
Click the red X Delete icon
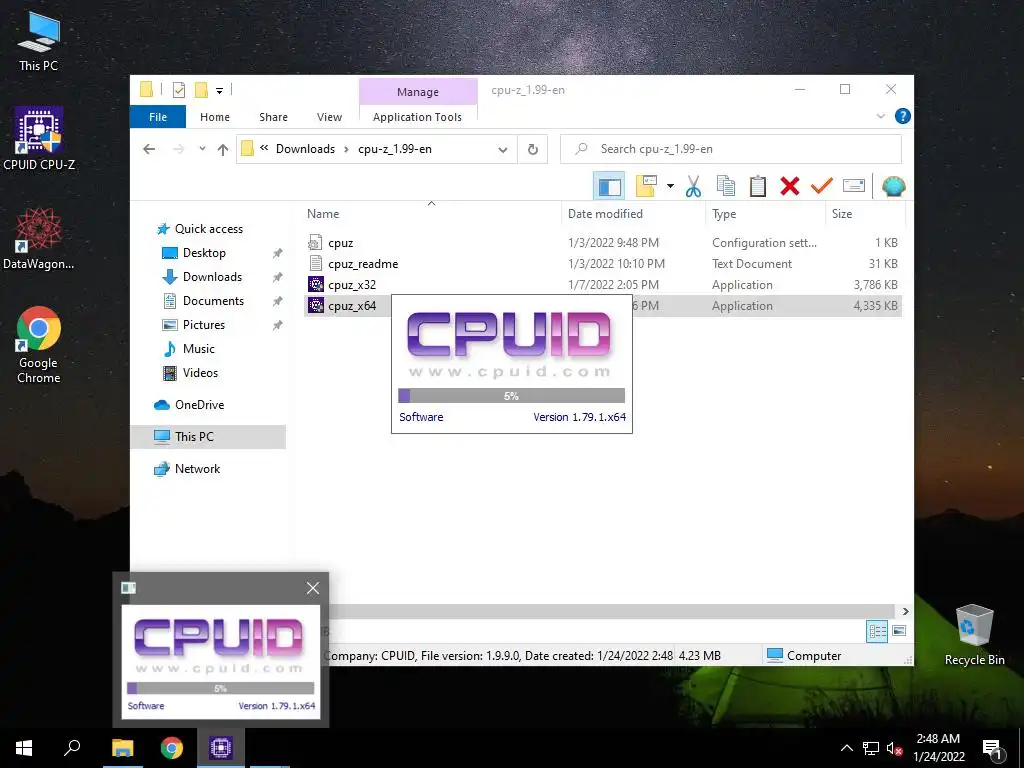pyautogui.click(x=790, y=187)
